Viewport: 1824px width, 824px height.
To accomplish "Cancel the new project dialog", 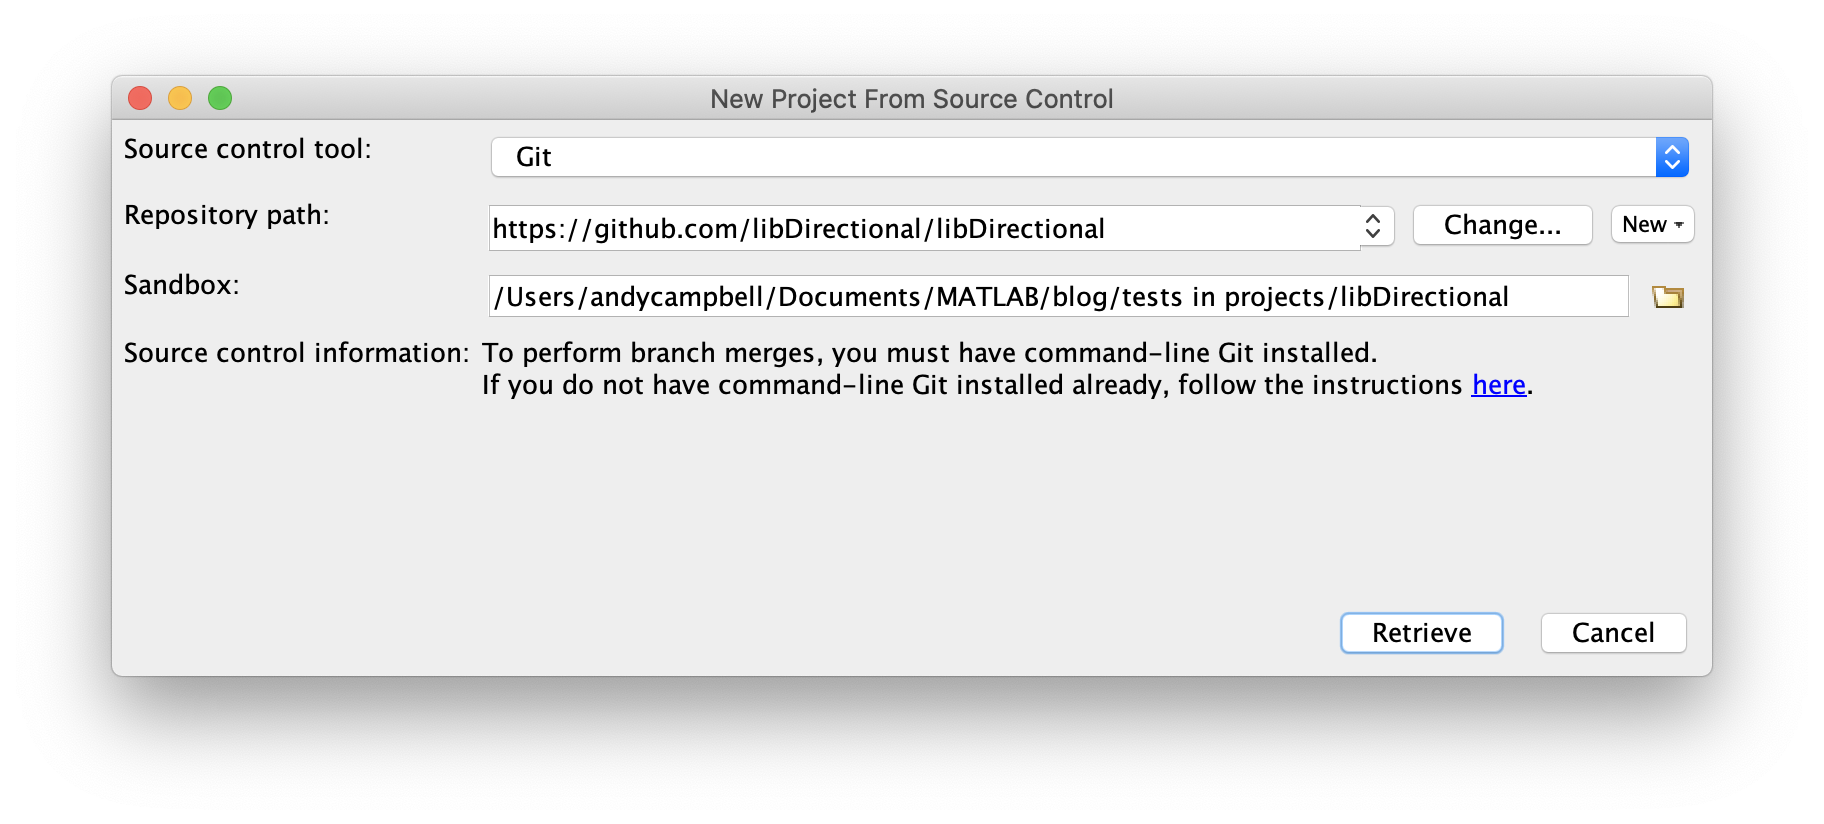I will (x=1613, y=633).
